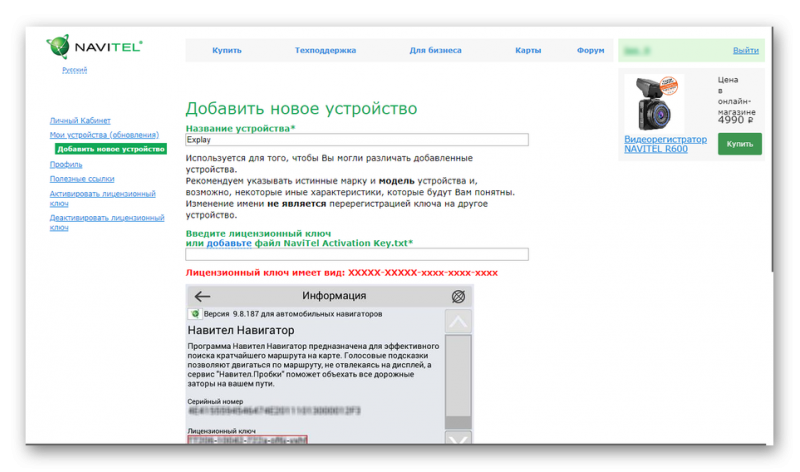Image resolution: width=800 pixels, height=472 pixels.
Task: Open the Купить menu item
Action: [227, 50]
